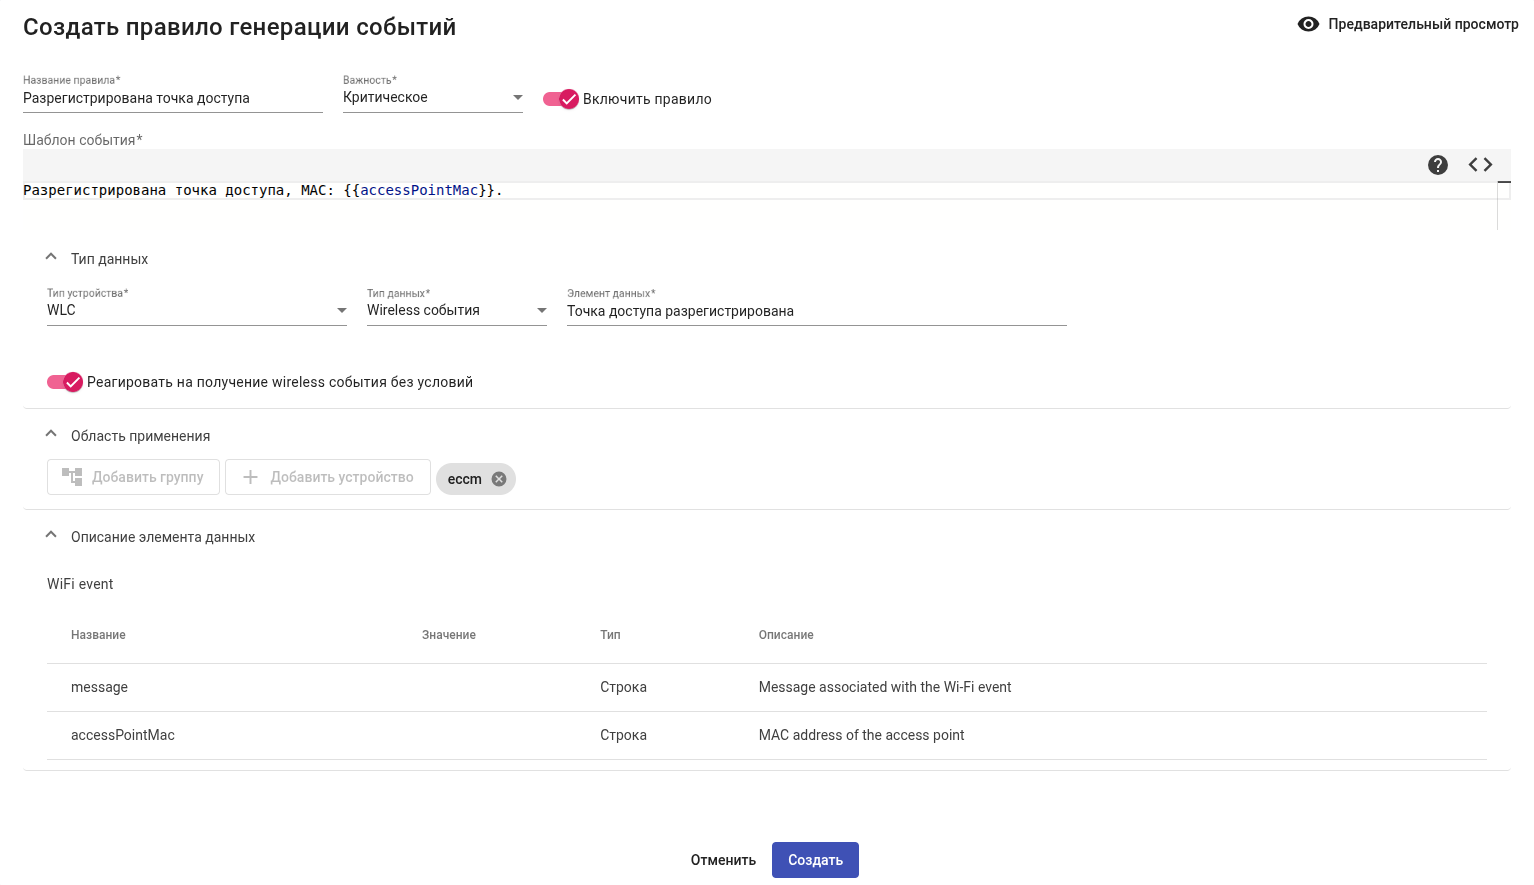Viewport: 1534px width, 885px height.
Task: Toggle code view with angle brackets icon
Action: 1480,165
